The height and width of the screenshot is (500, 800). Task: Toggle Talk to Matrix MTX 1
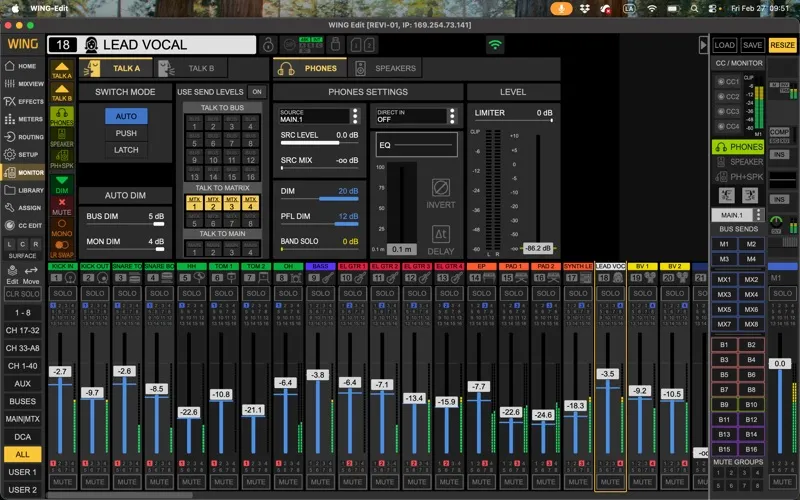(x=194, y=203)
